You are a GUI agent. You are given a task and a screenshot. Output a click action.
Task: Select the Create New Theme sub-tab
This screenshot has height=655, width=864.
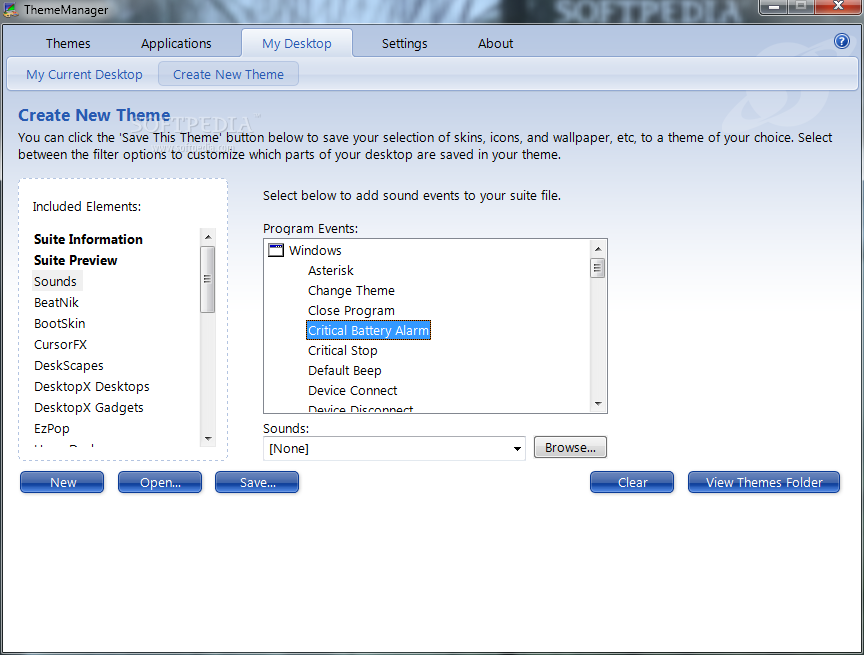228,74
